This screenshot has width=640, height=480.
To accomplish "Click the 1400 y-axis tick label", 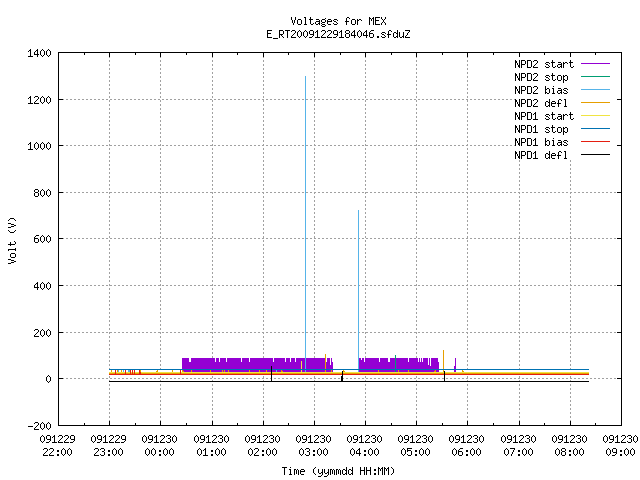I will (40, 53).
